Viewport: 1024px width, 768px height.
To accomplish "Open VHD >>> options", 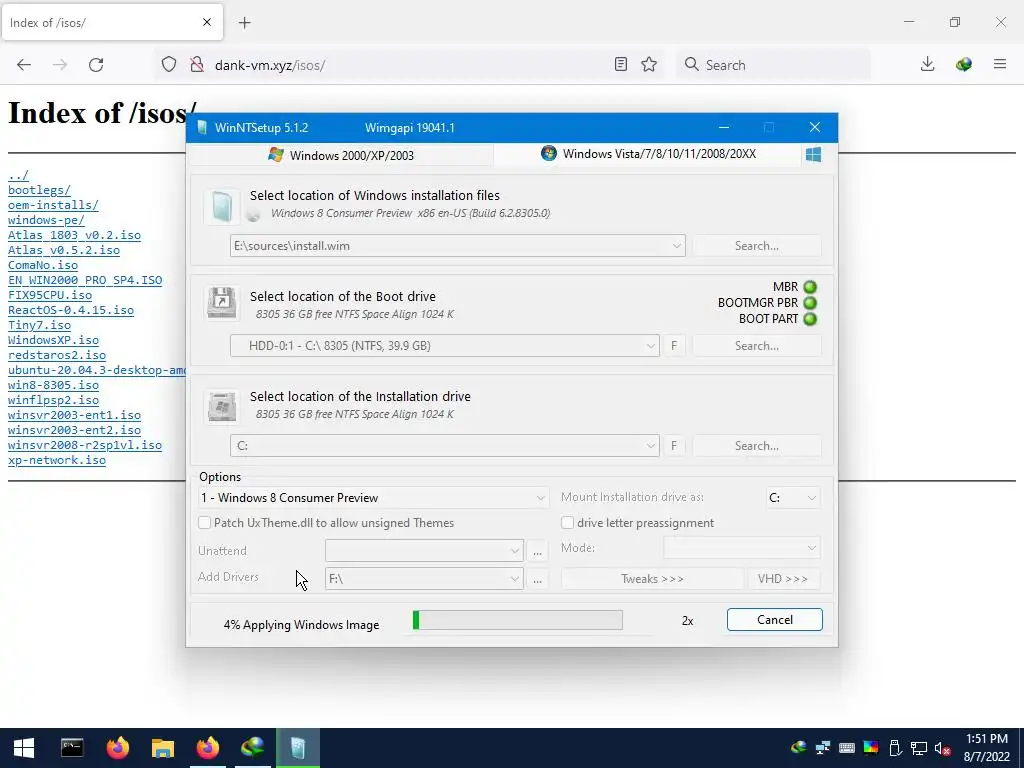I will [782, 579].
